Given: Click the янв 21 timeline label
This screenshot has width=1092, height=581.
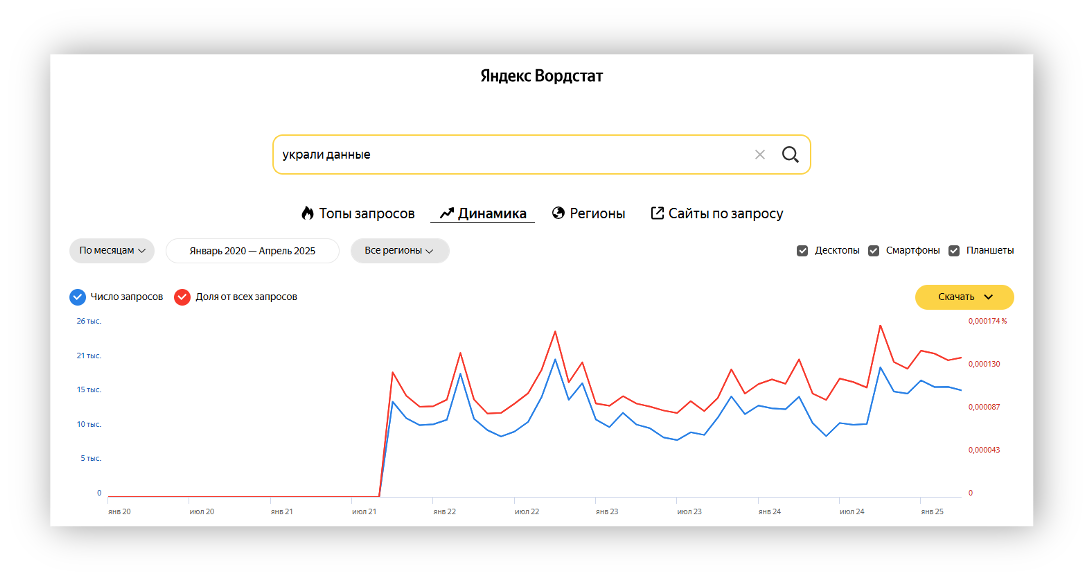Looking at the screenshot, I should click(282, 511).
